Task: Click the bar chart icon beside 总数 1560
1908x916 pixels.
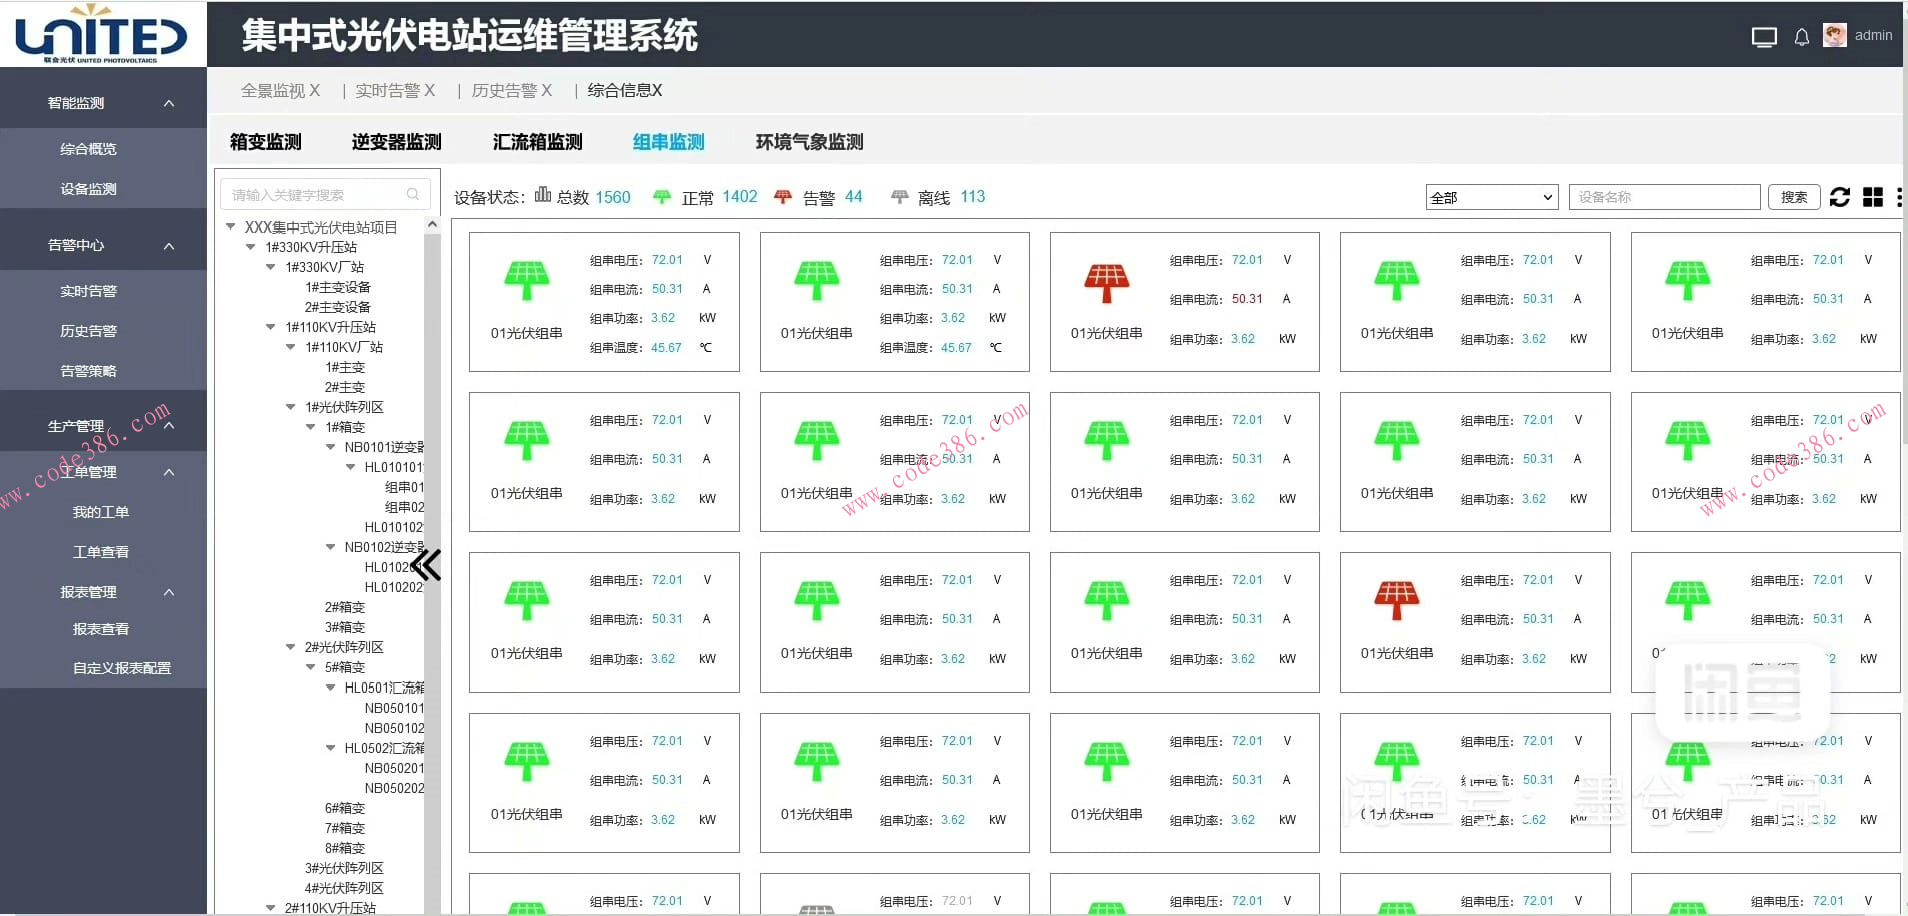Action: [541, 196]
